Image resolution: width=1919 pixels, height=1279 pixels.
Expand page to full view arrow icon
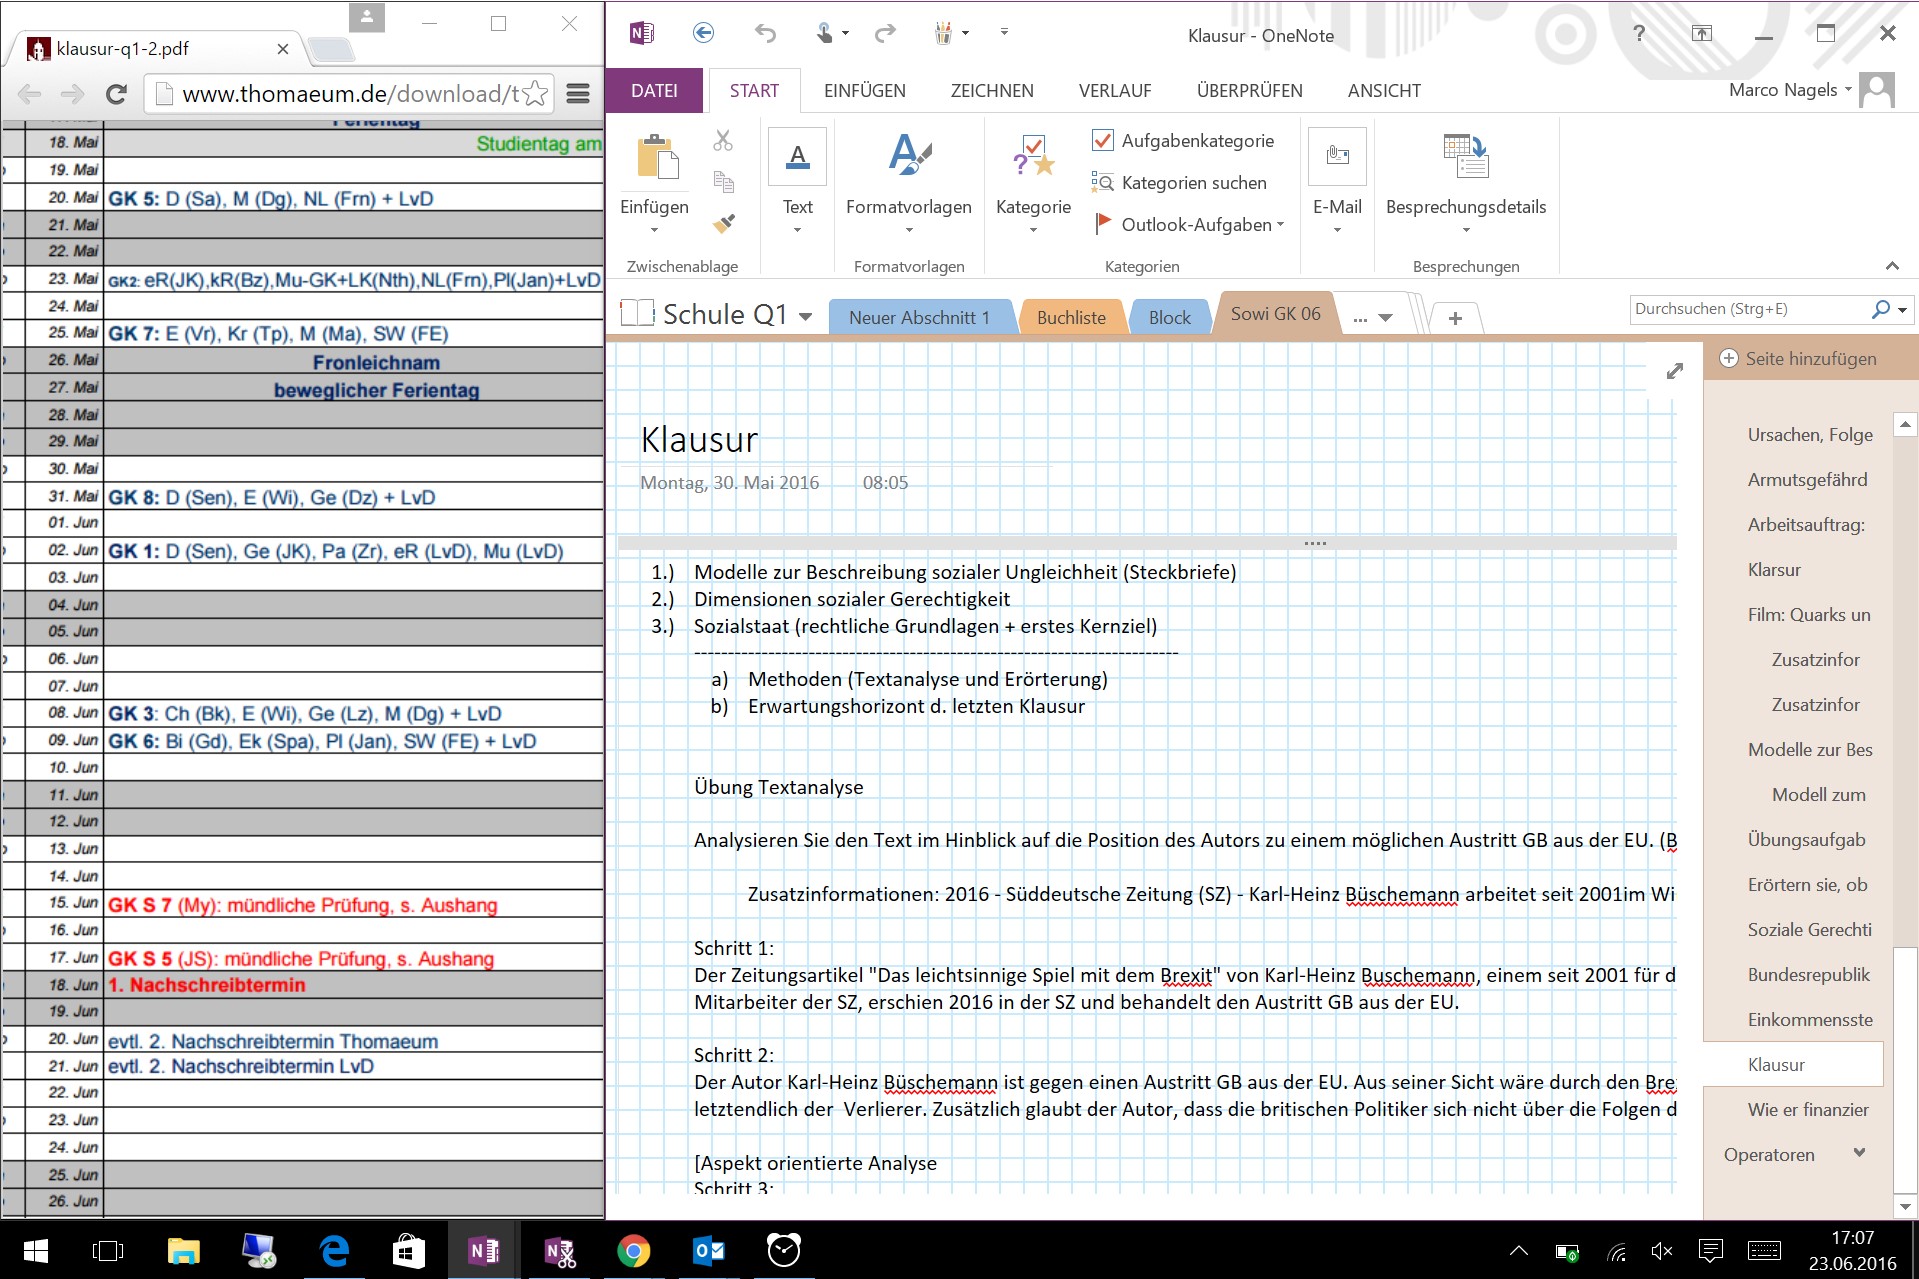[x=1675, y=371]
